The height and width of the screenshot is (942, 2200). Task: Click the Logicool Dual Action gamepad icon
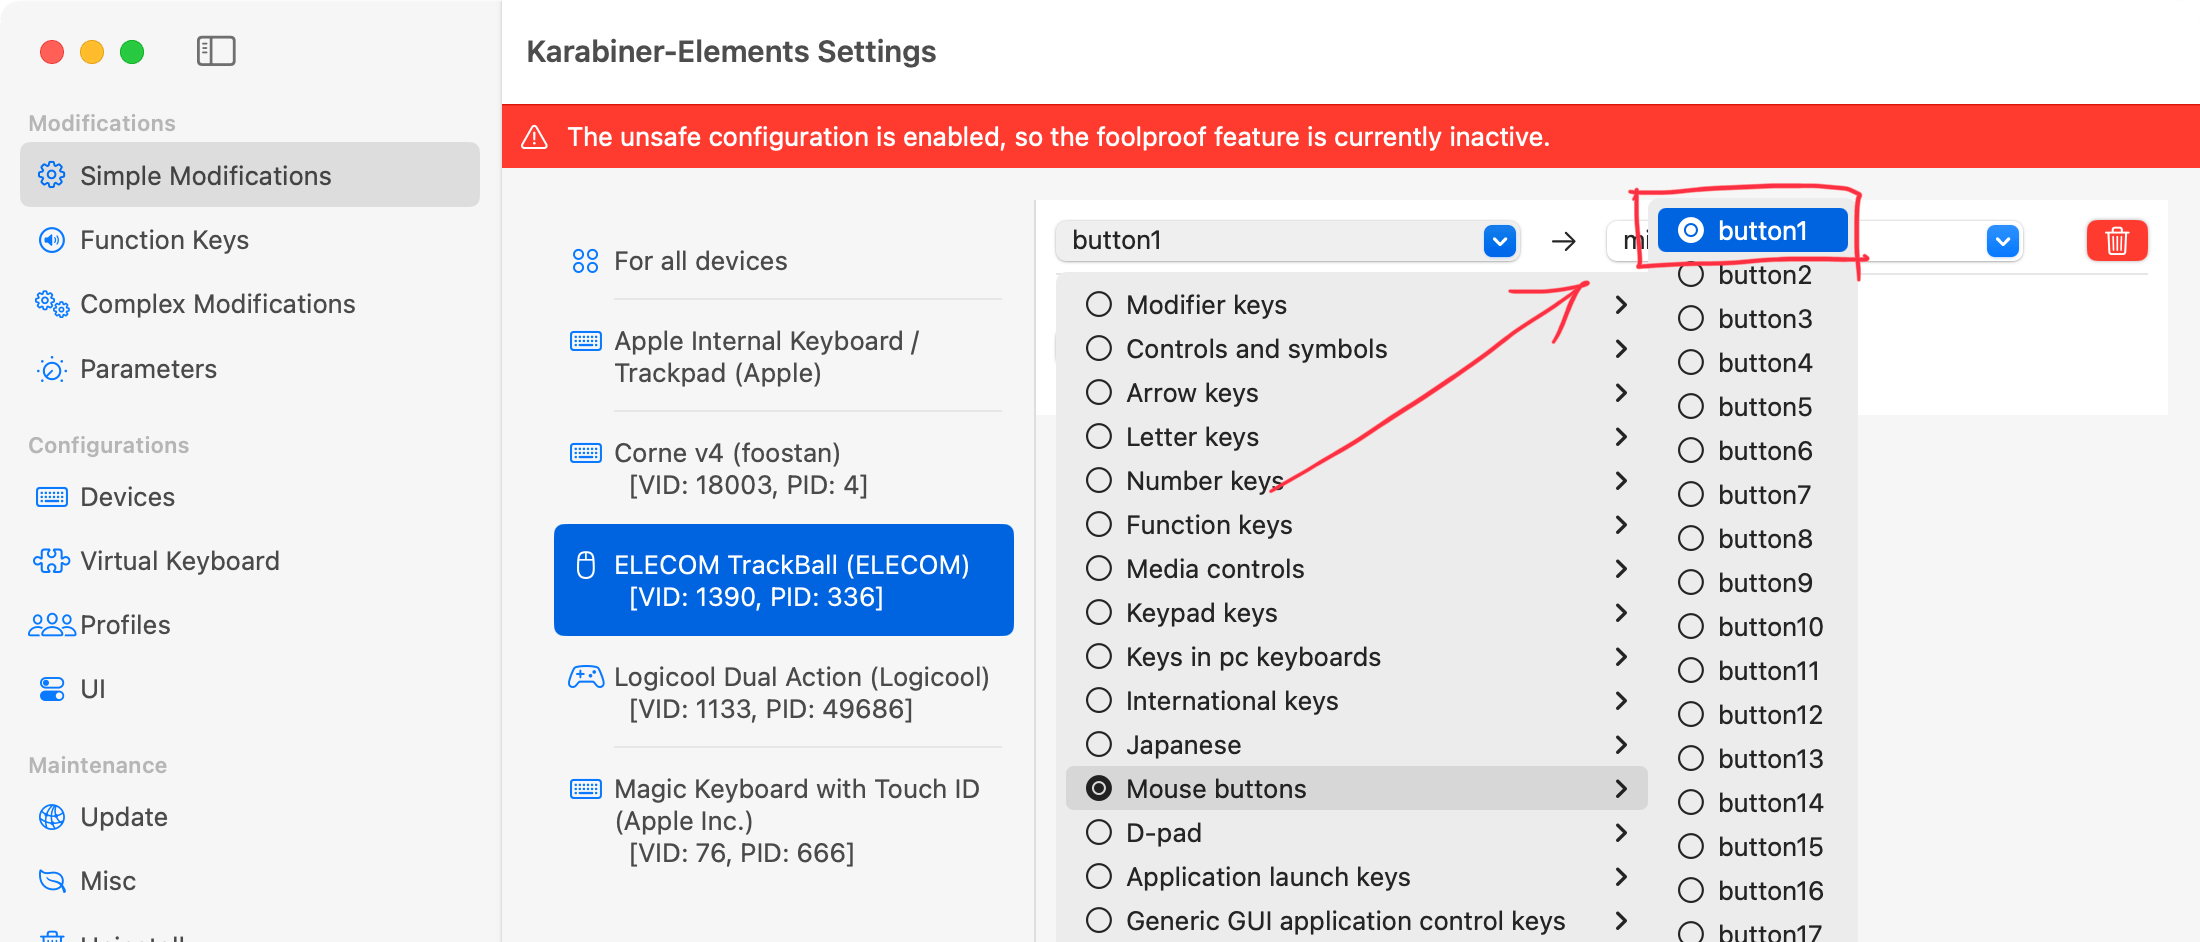[x=586, y=677]
